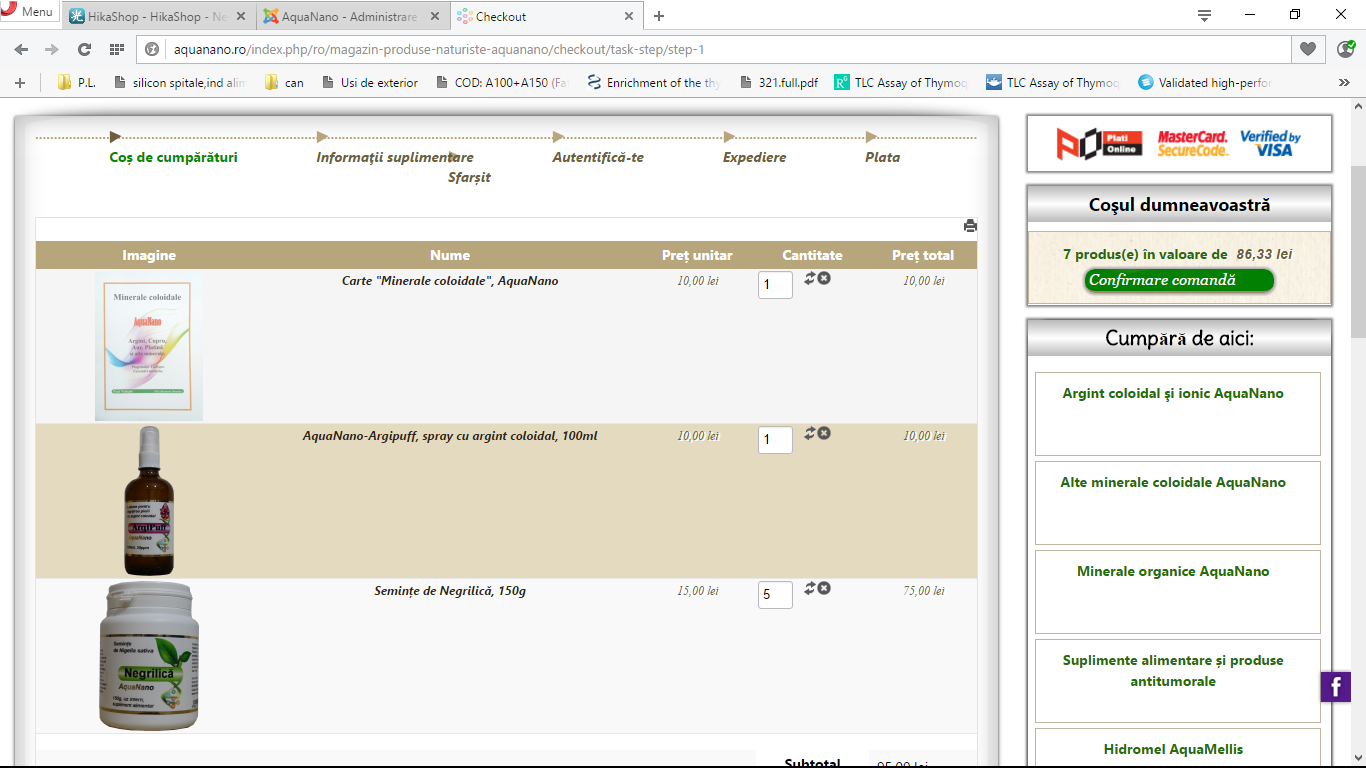Click the Argipuff spray bottle thumbnail
Screen dimensions: 1366x768
149,501
